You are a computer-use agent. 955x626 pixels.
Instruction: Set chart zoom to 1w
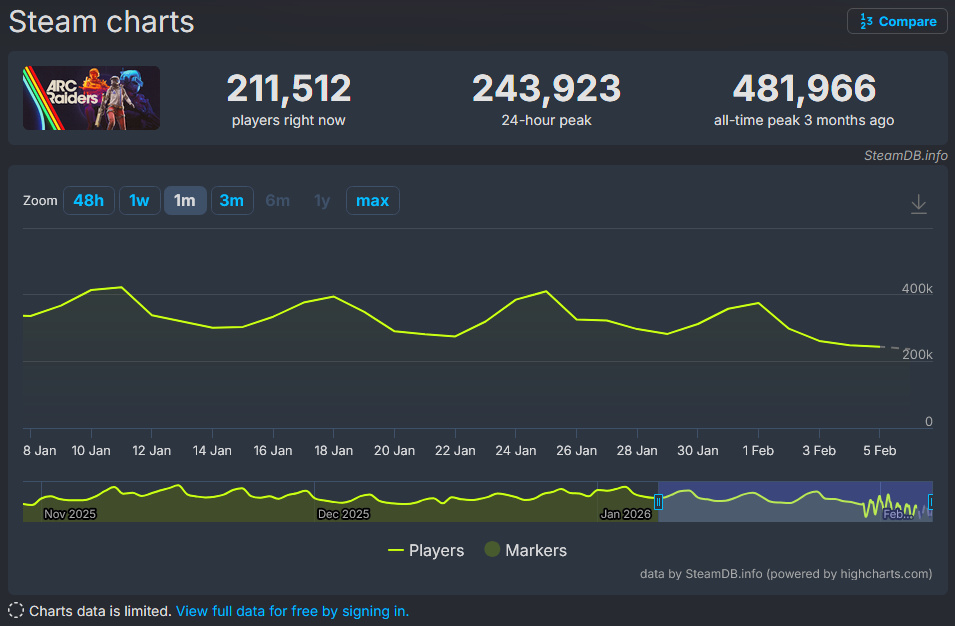(x=139, y=200)
